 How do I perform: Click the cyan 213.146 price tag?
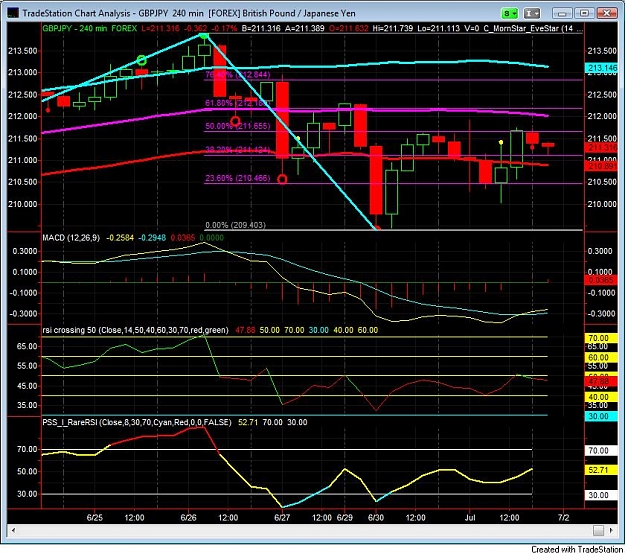point(601,68)
